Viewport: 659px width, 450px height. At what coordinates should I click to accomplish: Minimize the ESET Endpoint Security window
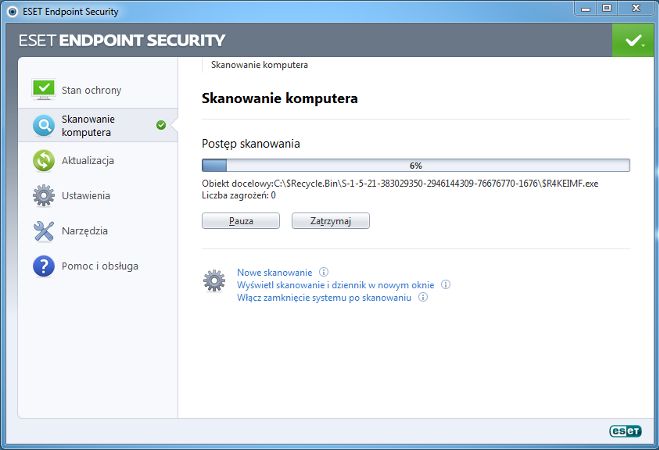click(586, 8)
